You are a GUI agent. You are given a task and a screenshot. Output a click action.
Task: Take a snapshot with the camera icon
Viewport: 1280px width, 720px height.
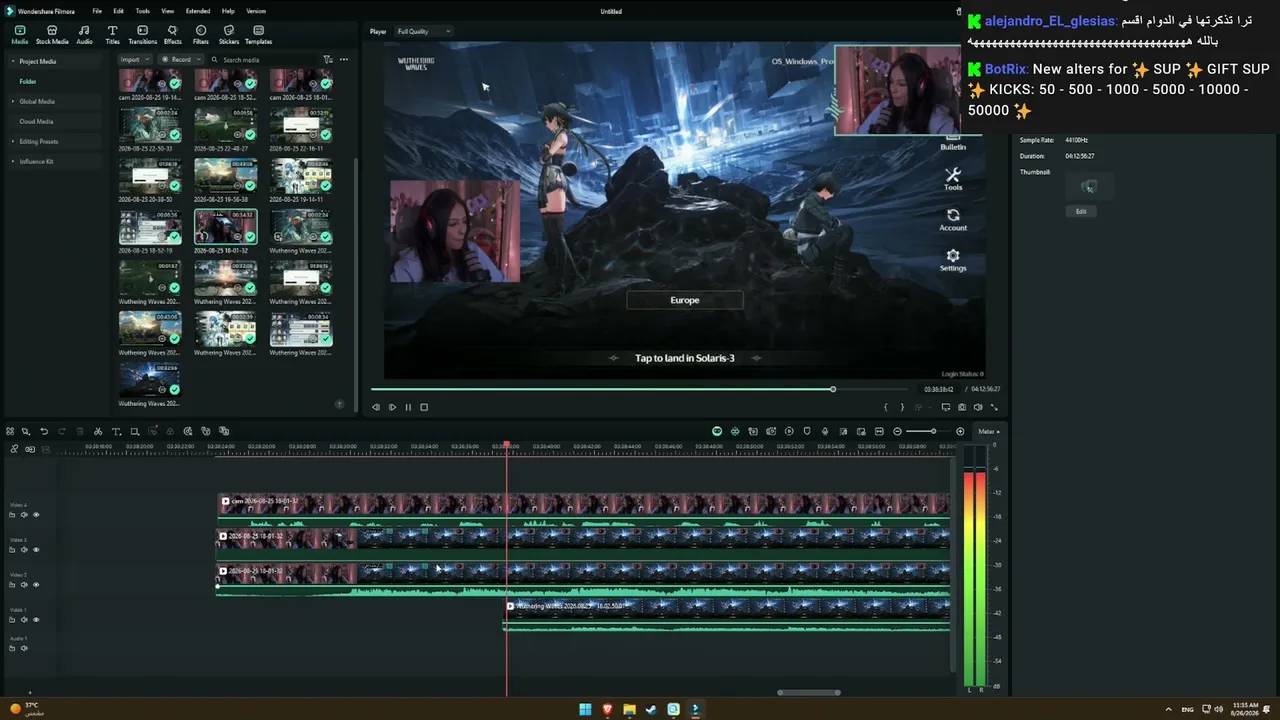point(962,407)
